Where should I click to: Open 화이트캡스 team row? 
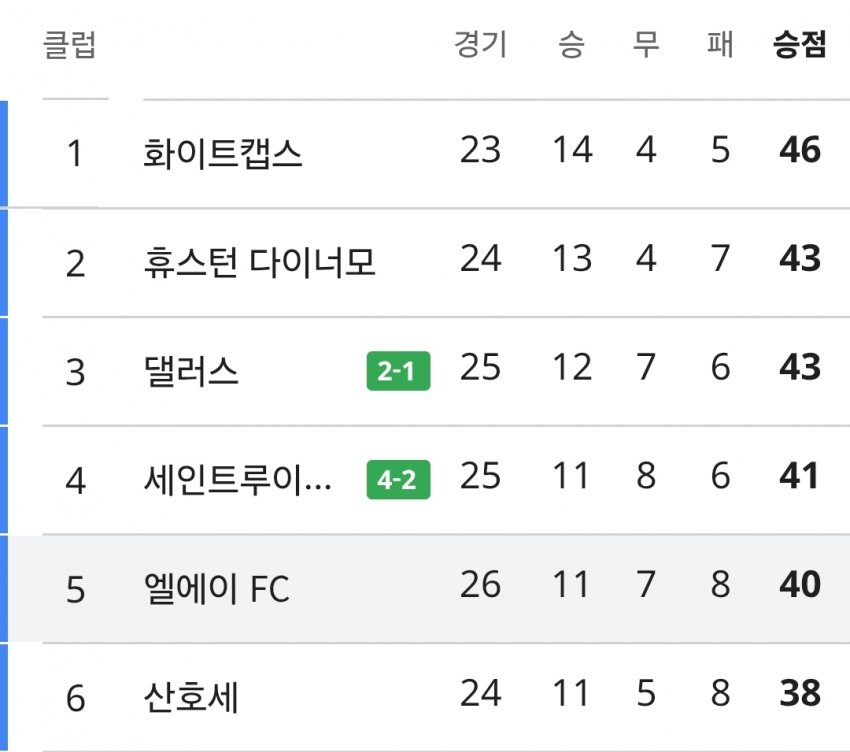pos(429,154)
